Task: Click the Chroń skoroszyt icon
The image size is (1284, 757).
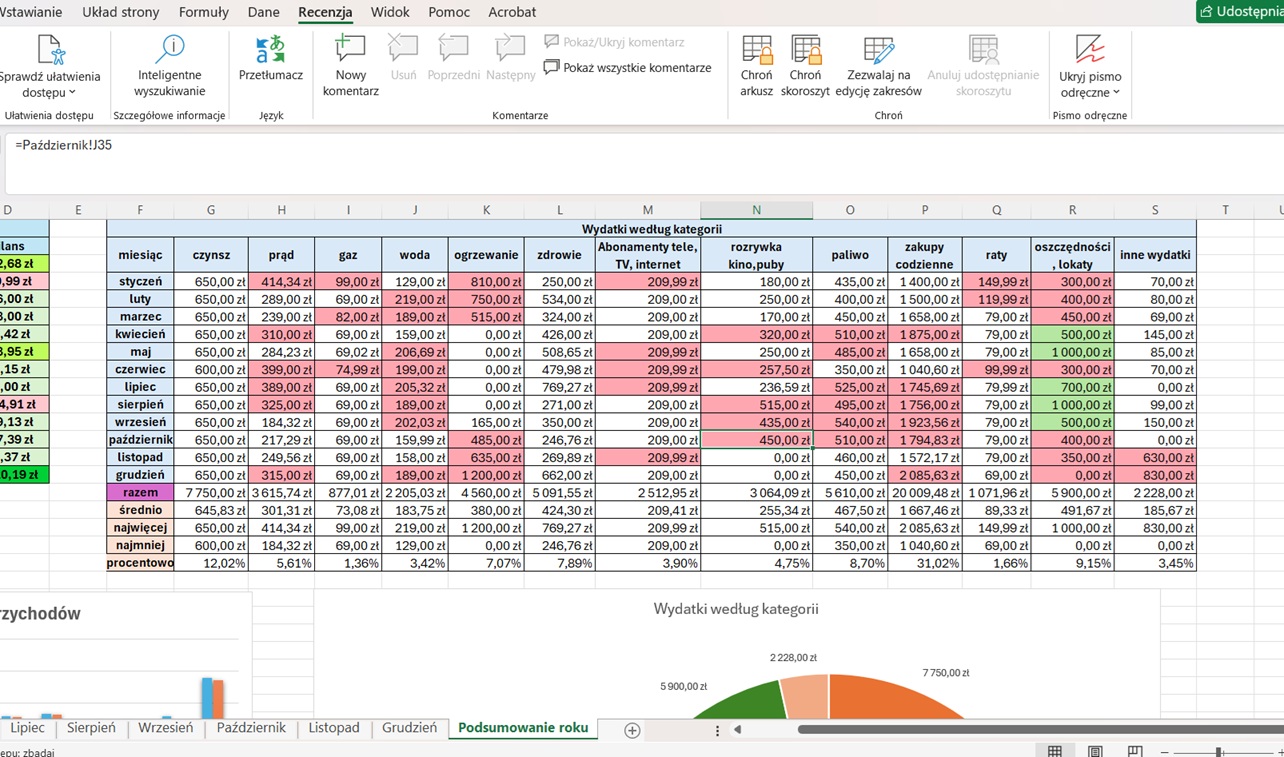Action: pos(805,66)
